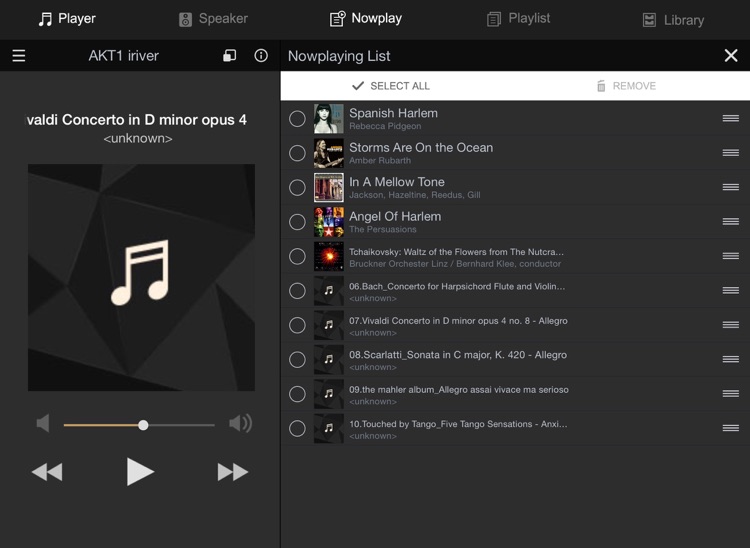Adjust the volume slider handle
750x548 pixels.
pyautogui.click(x=143, y=425)
